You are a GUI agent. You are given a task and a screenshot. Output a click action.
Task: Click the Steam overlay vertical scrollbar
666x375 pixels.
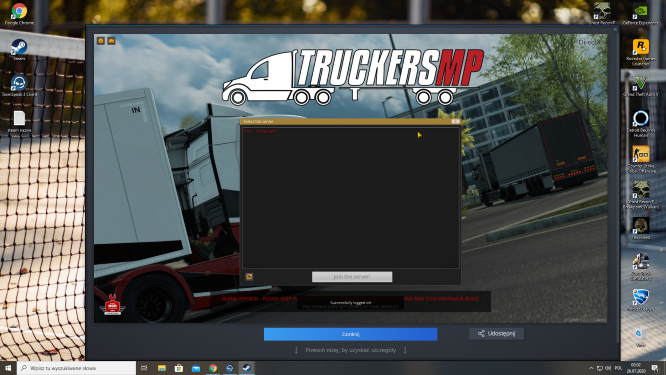[x=618, y=187]
